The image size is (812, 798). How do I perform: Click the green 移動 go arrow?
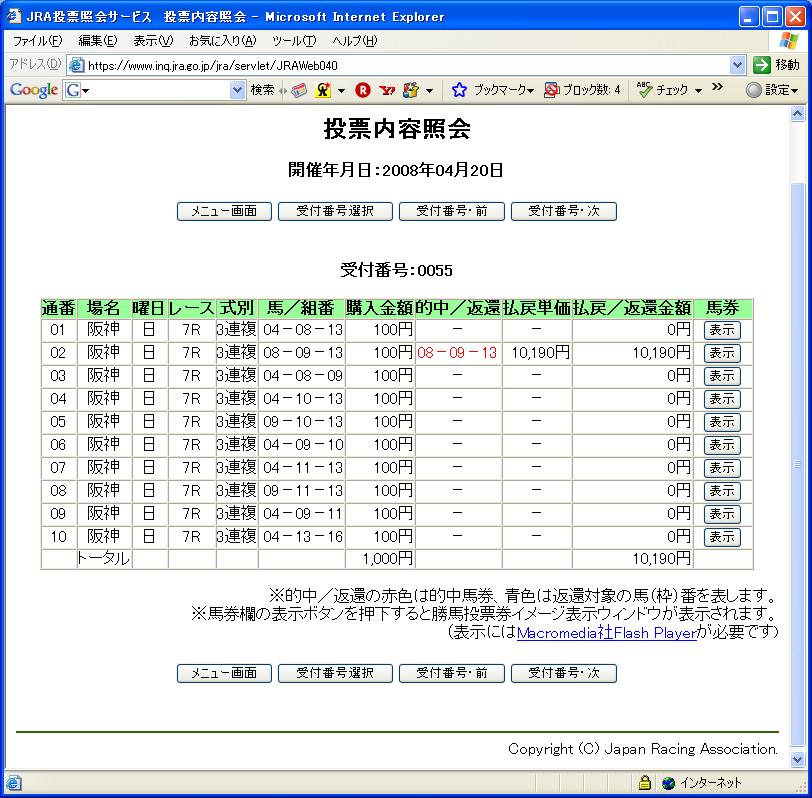pos(762,65)
